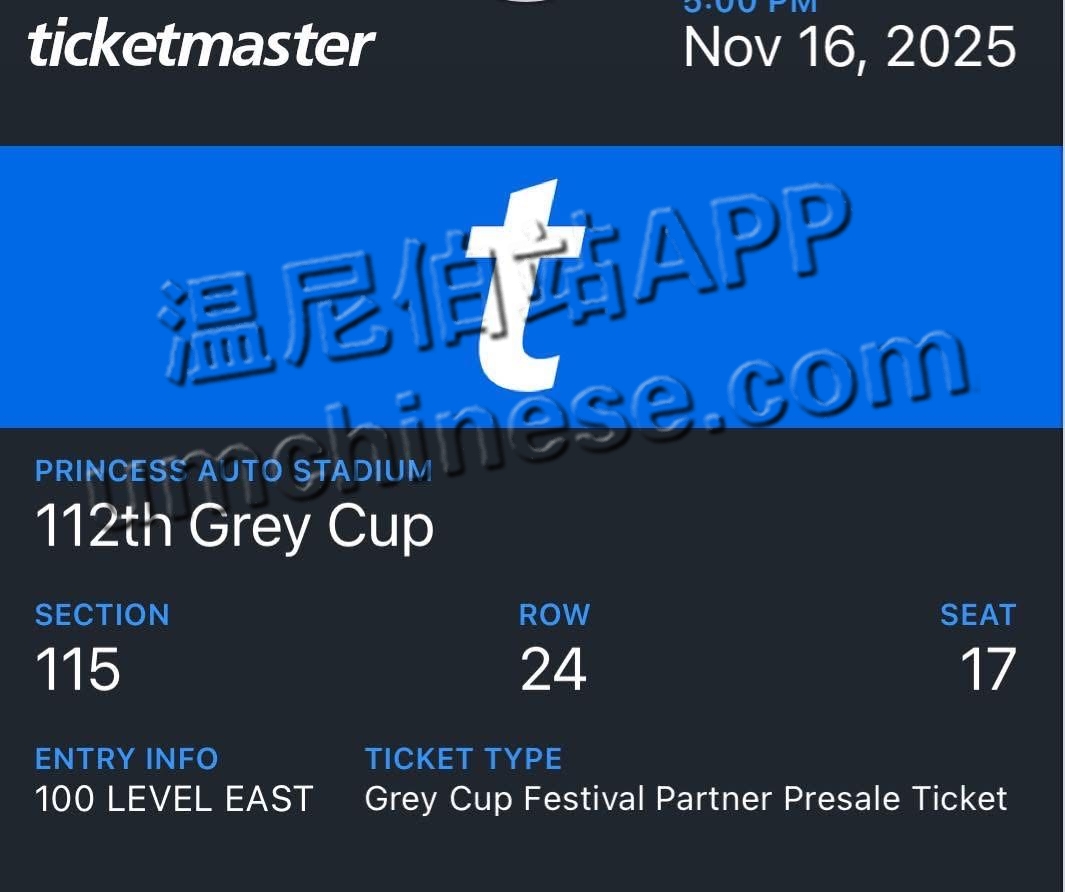
Task: Open the 112th Grey Cup event title
Action: [234, 526]
